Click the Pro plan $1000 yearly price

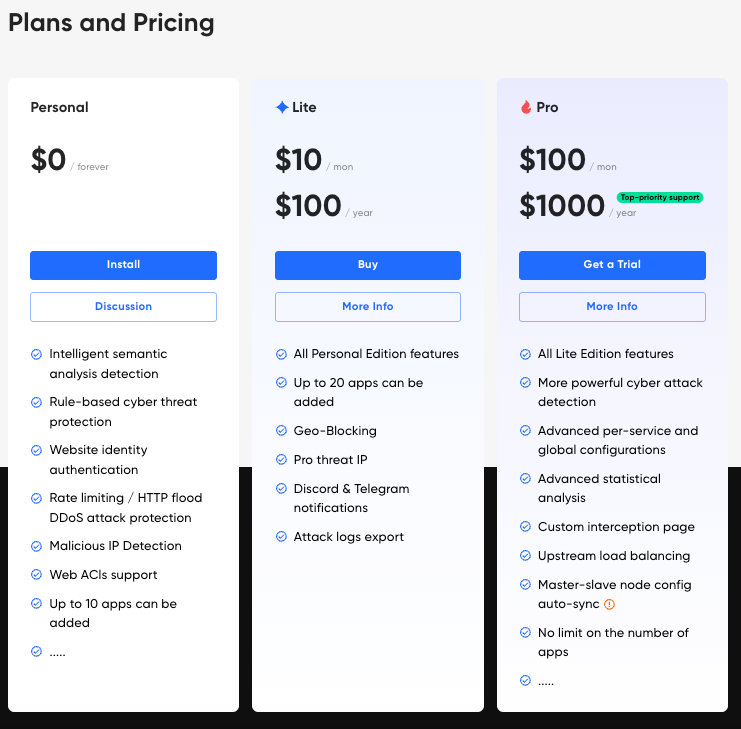pyautogui.click(x=562, y=206)
